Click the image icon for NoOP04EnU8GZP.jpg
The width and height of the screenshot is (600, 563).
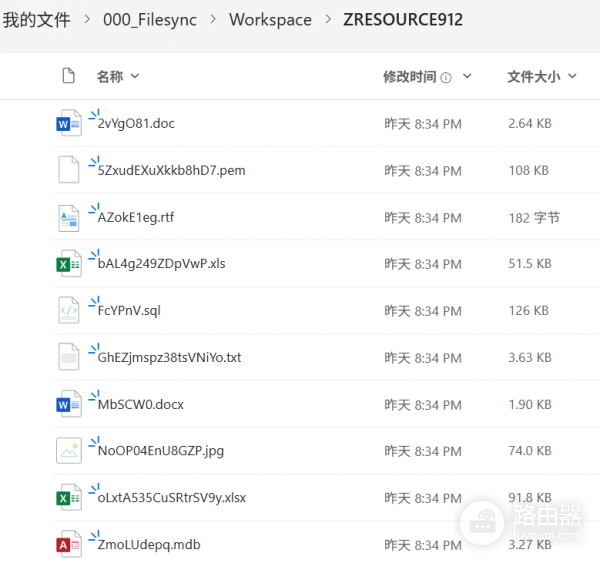(x=69, y=450)
